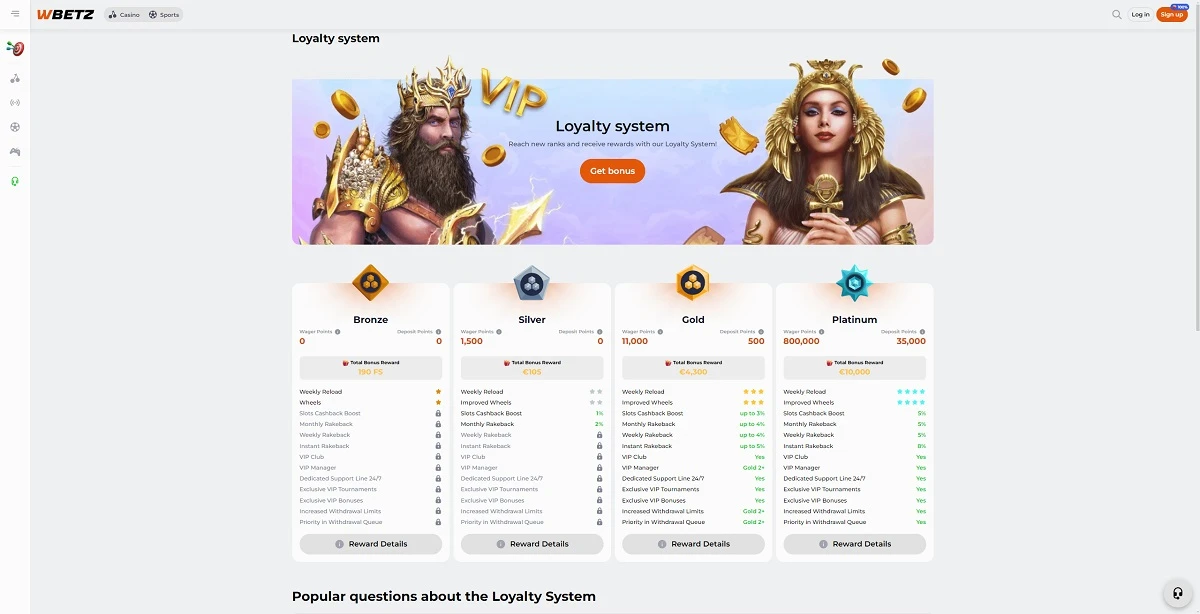The image size is (1200, 614).
Task: Open the live broadcast icon in sidebar
Action: tap(15, 102)
